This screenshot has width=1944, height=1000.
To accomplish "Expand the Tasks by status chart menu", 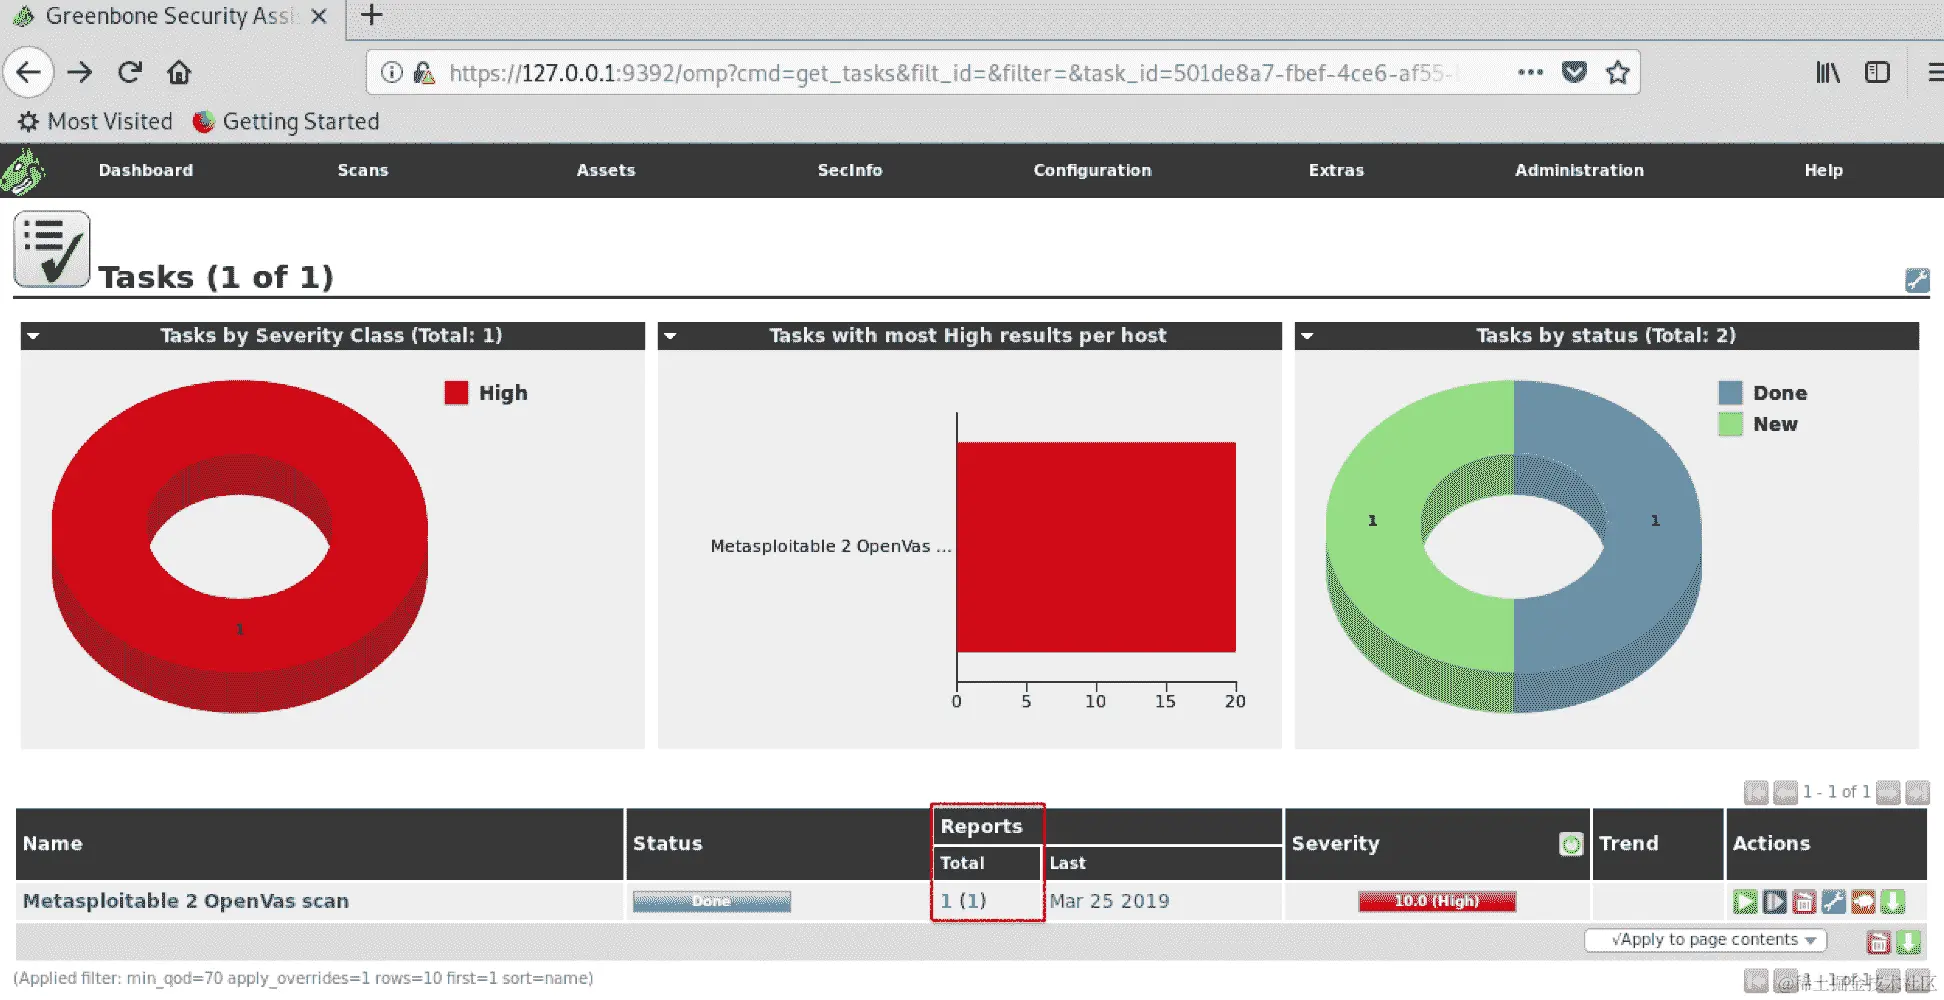I will tap(1307, 336).
